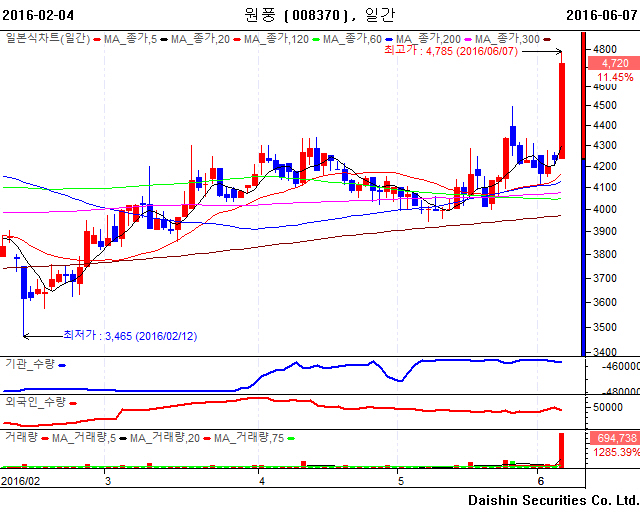Click the 3400 price axis label
Viewport: 640px width, 512px height.
pyautogui.click(x=605, y=352)
